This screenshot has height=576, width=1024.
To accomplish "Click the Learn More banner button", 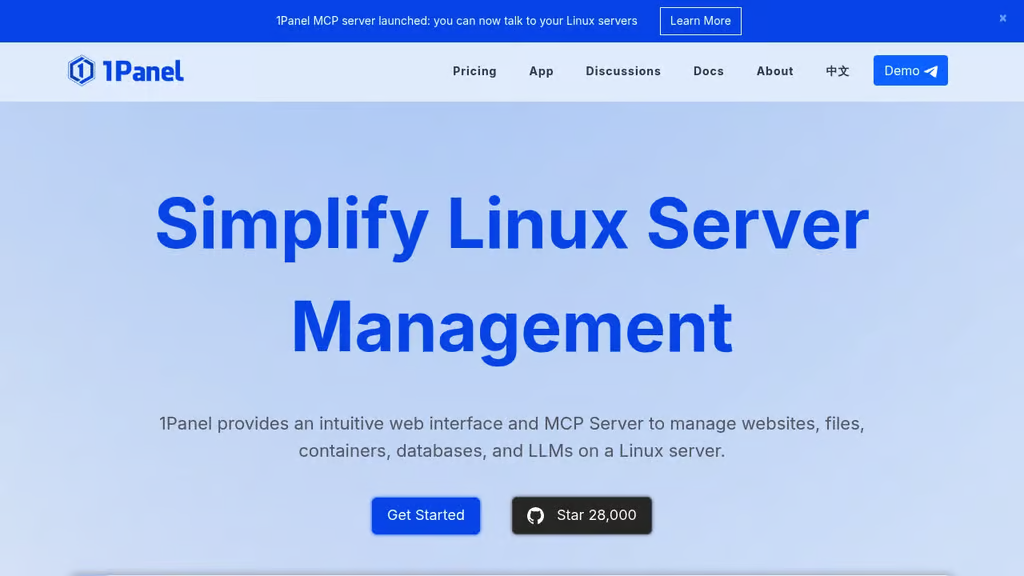I will click(x=700, y=21).
